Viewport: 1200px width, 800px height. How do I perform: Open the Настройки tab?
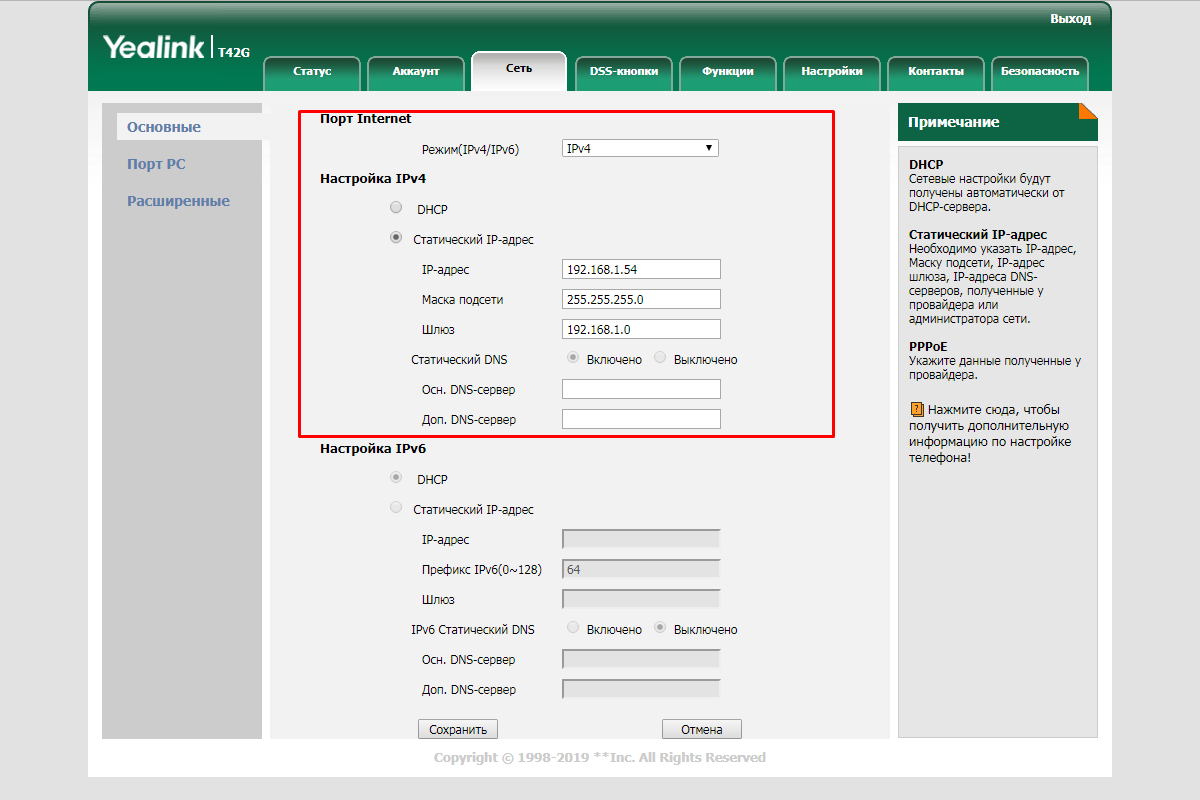tap(832, 72)
